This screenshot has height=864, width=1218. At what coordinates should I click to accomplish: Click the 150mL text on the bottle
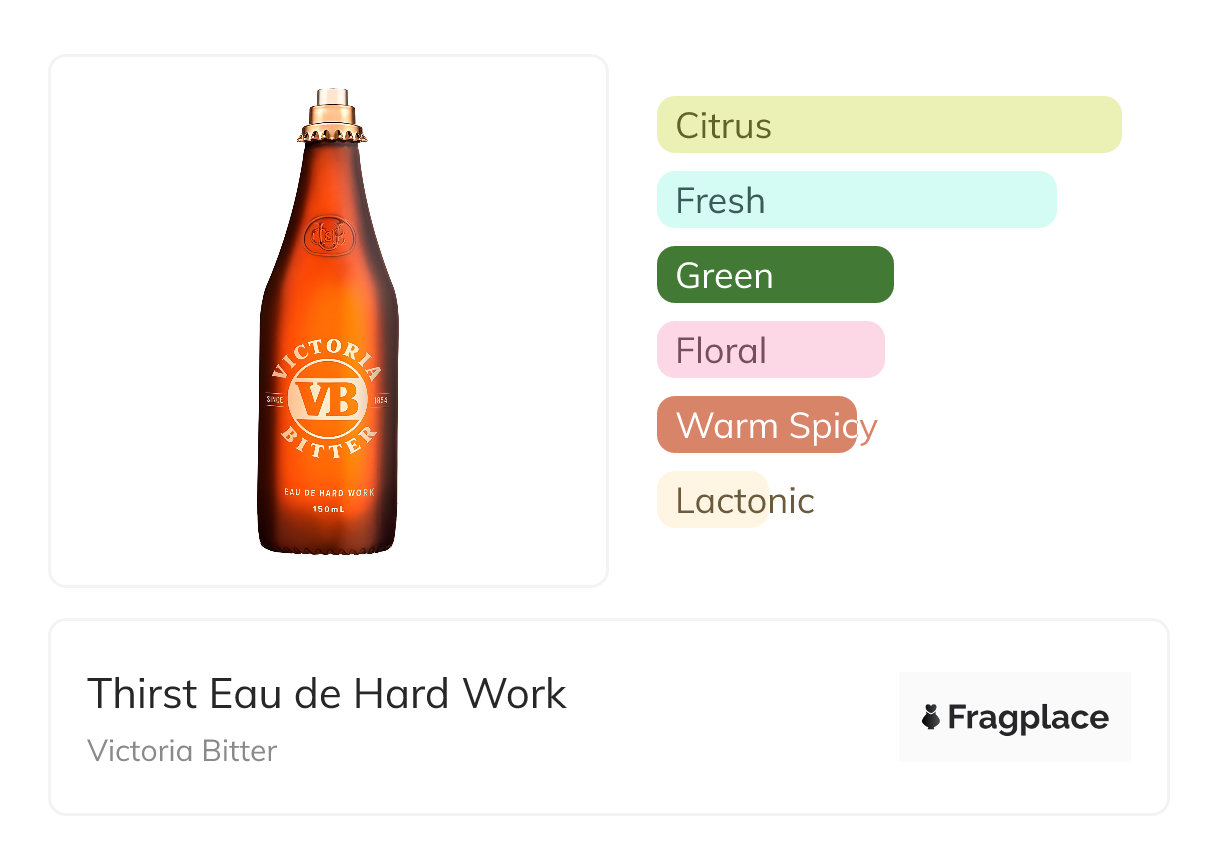328,509
